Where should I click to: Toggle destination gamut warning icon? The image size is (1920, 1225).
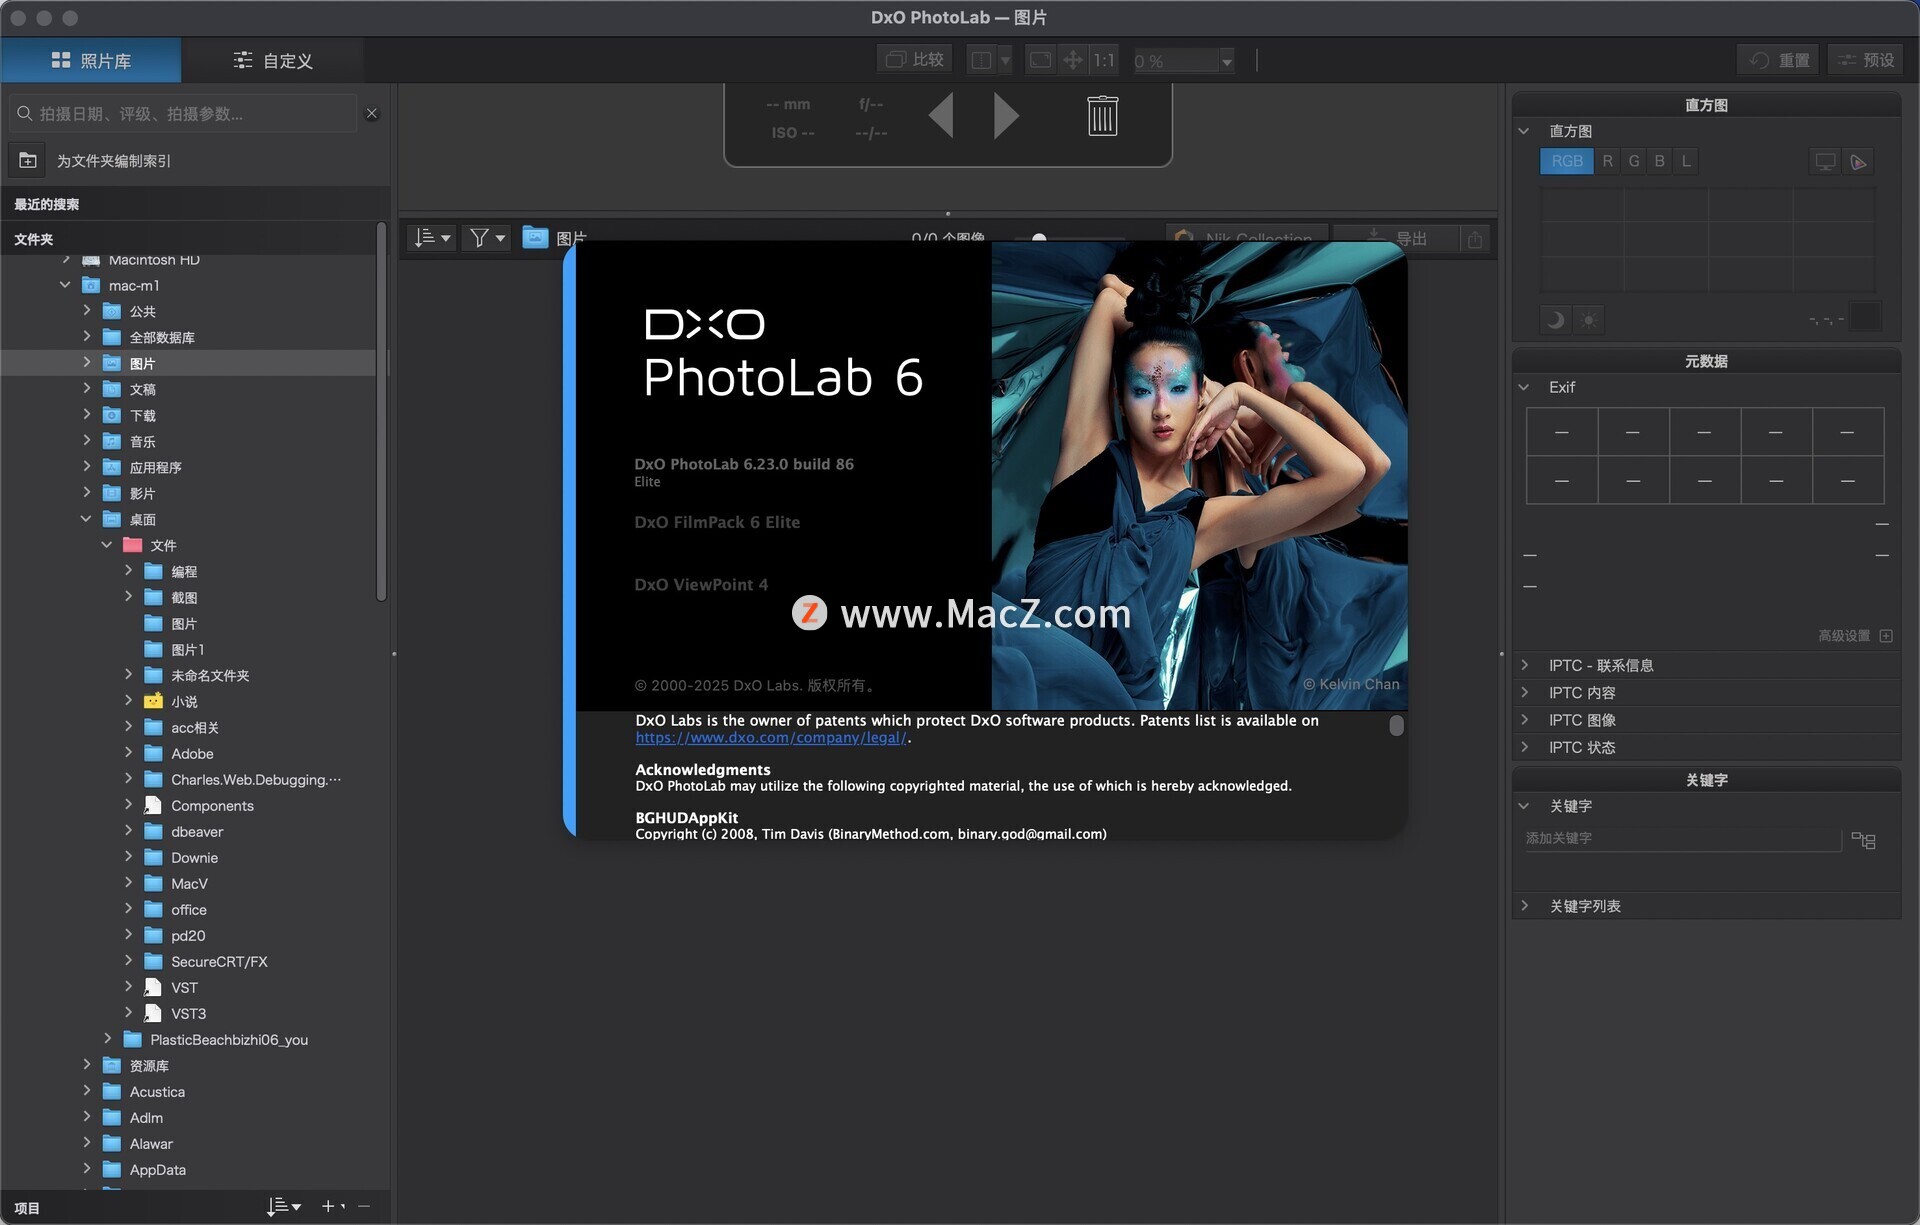(1858, 162)
